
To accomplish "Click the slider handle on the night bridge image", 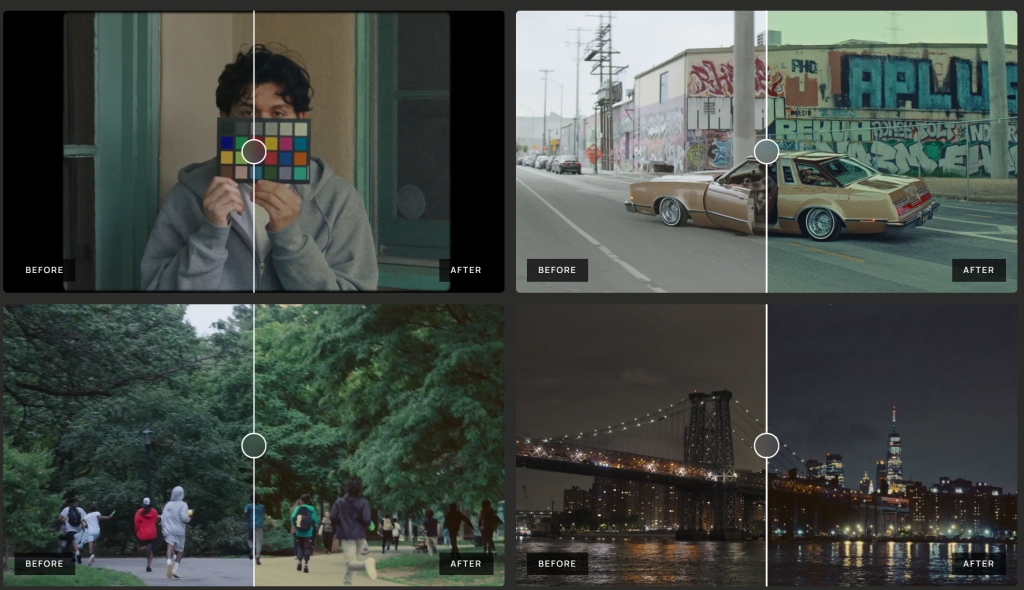I will click(766, 445).
